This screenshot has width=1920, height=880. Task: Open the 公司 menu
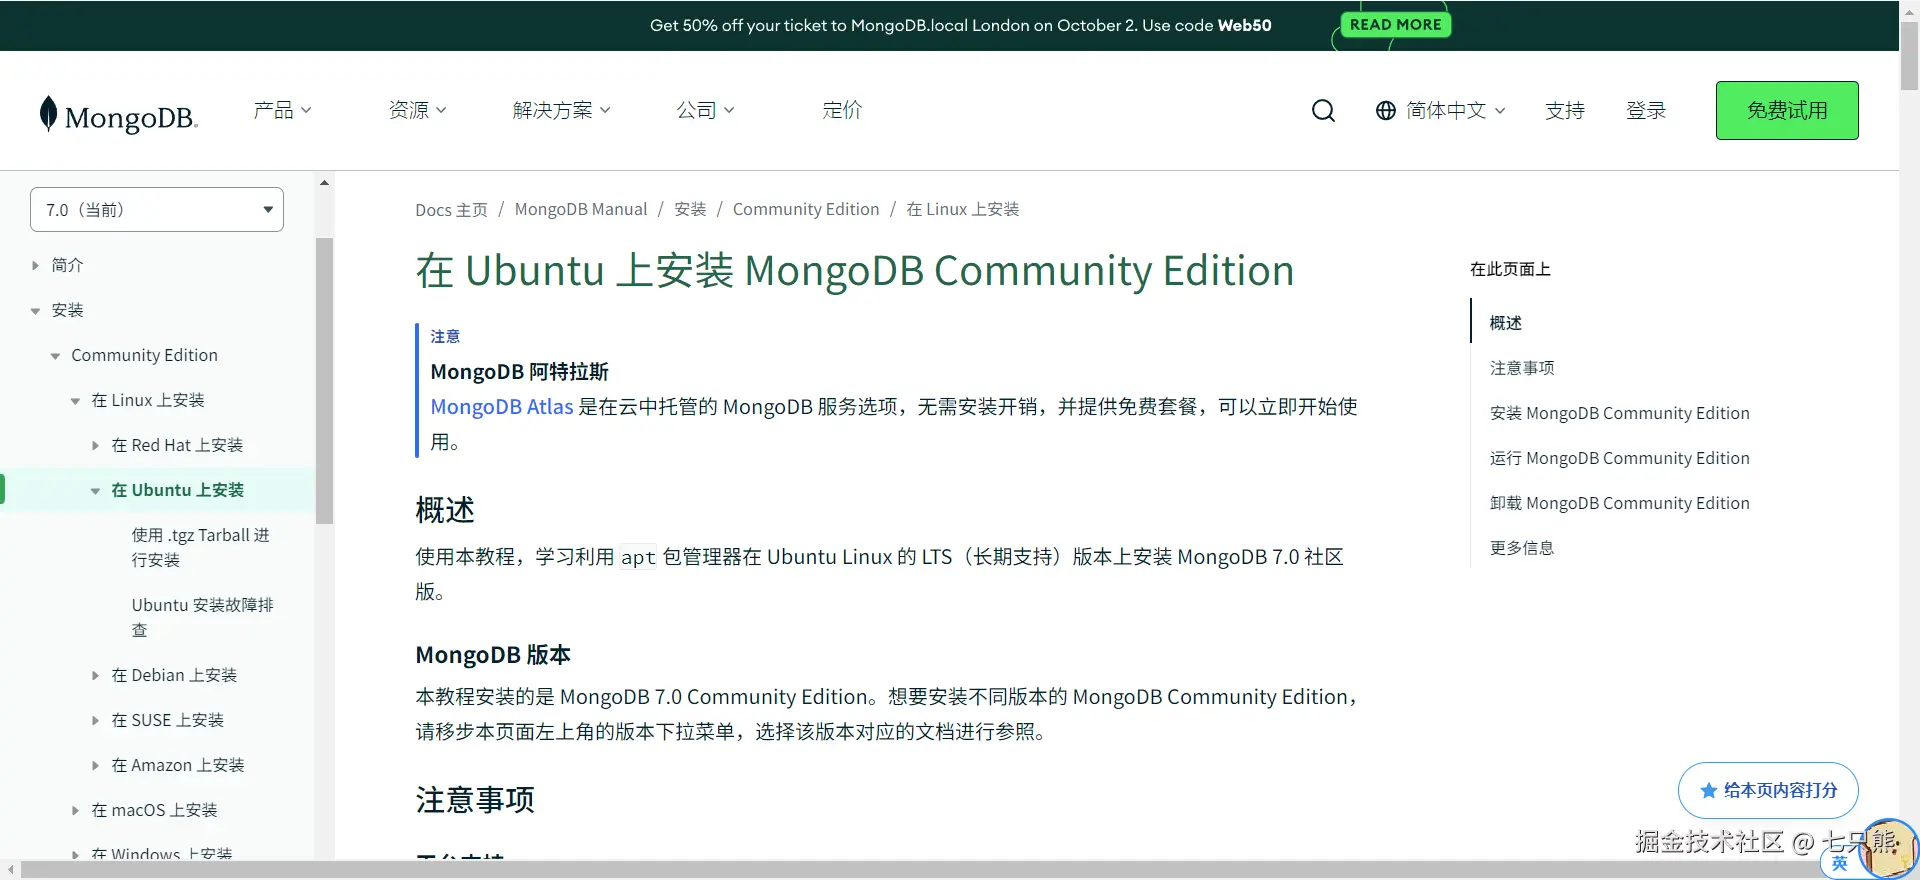705,110
